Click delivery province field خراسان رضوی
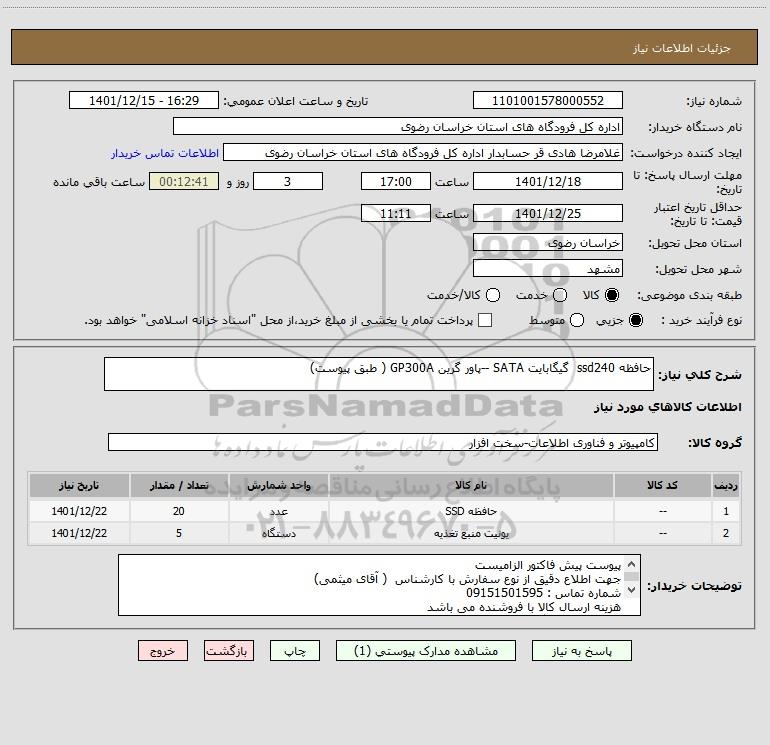The width and height of the screenshot is (770, 745). pos(548,242)
